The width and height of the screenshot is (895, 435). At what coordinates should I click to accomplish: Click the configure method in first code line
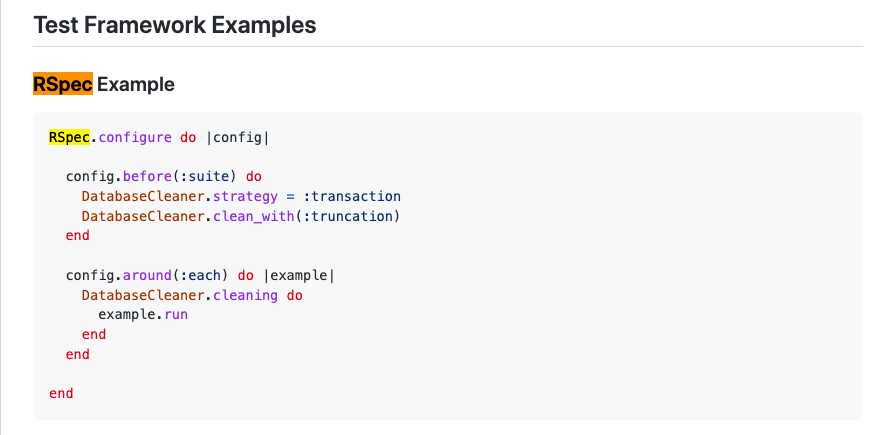point(135,137)
